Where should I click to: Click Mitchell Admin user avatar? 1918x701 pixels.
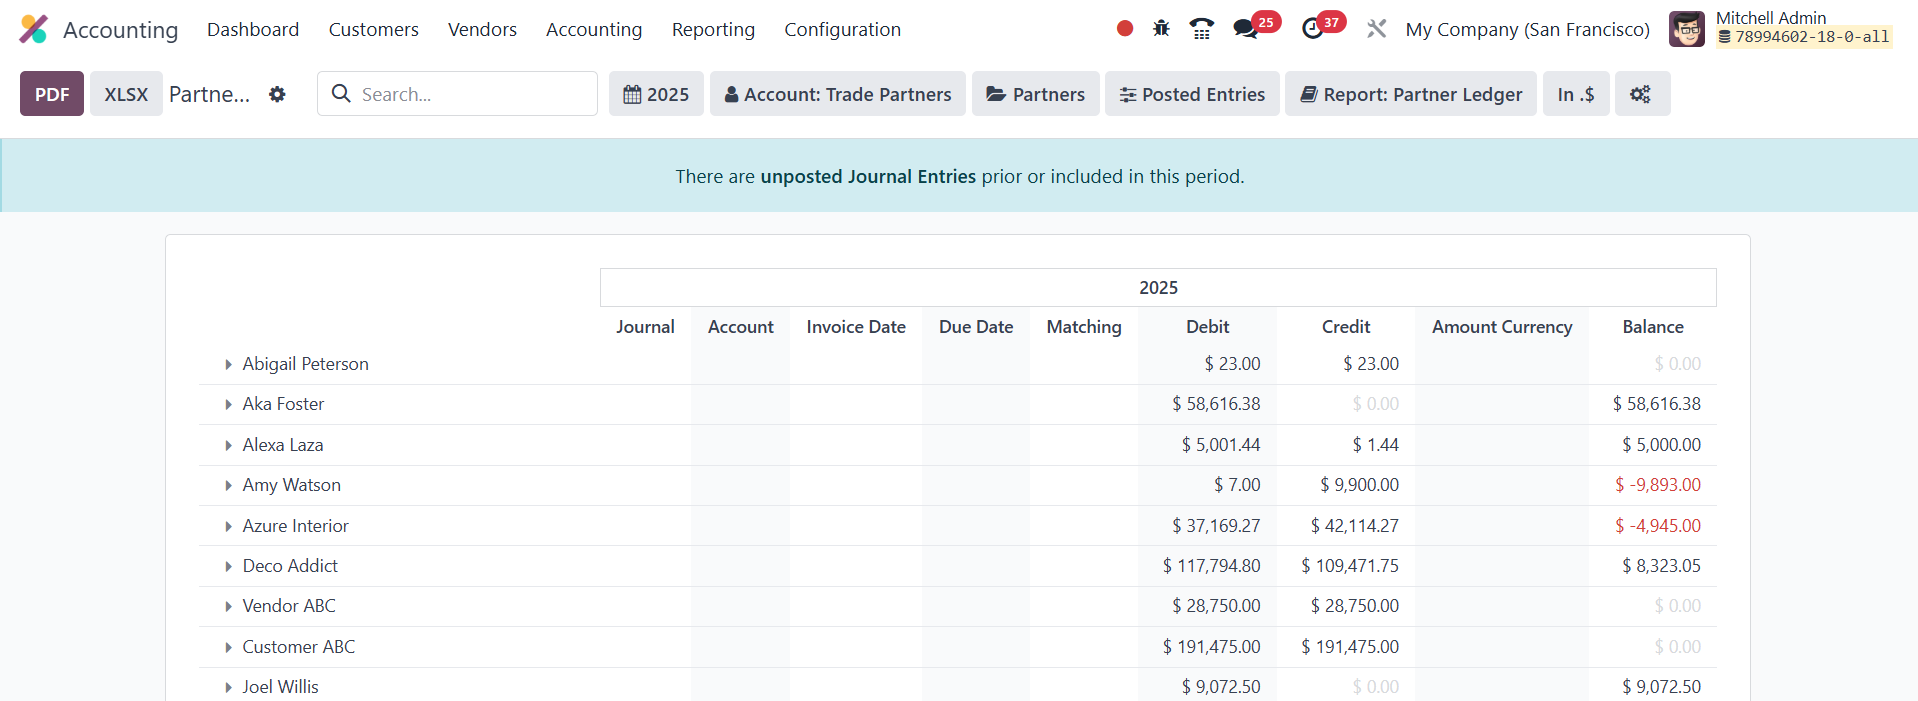(x=1687, y=29)
